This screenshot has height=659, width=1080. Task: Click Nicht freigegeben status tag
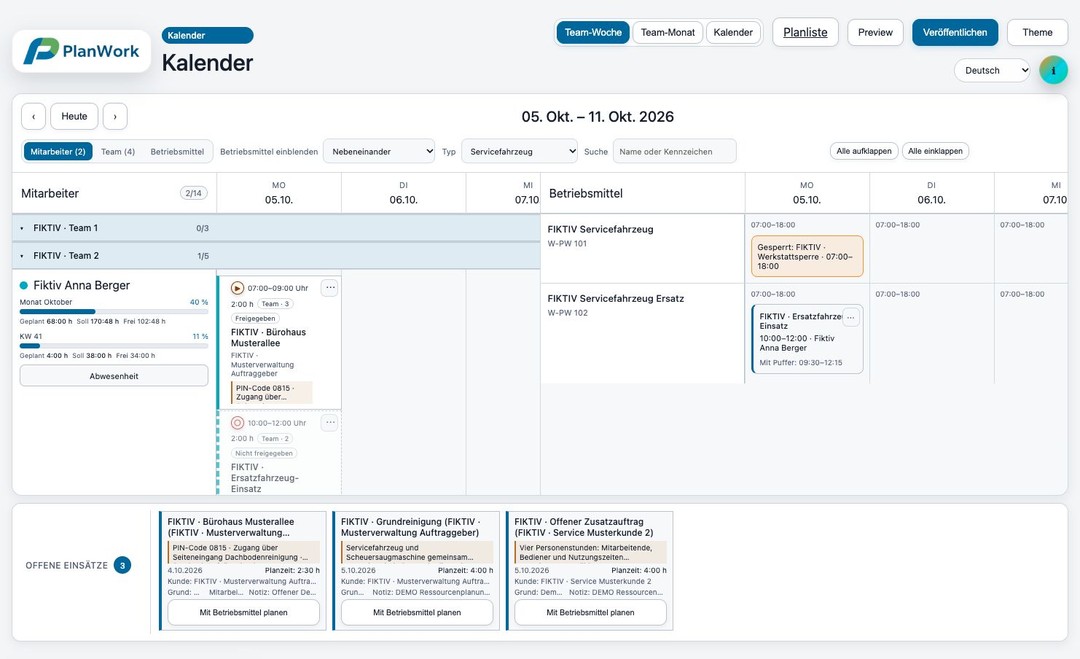(264, 453)
